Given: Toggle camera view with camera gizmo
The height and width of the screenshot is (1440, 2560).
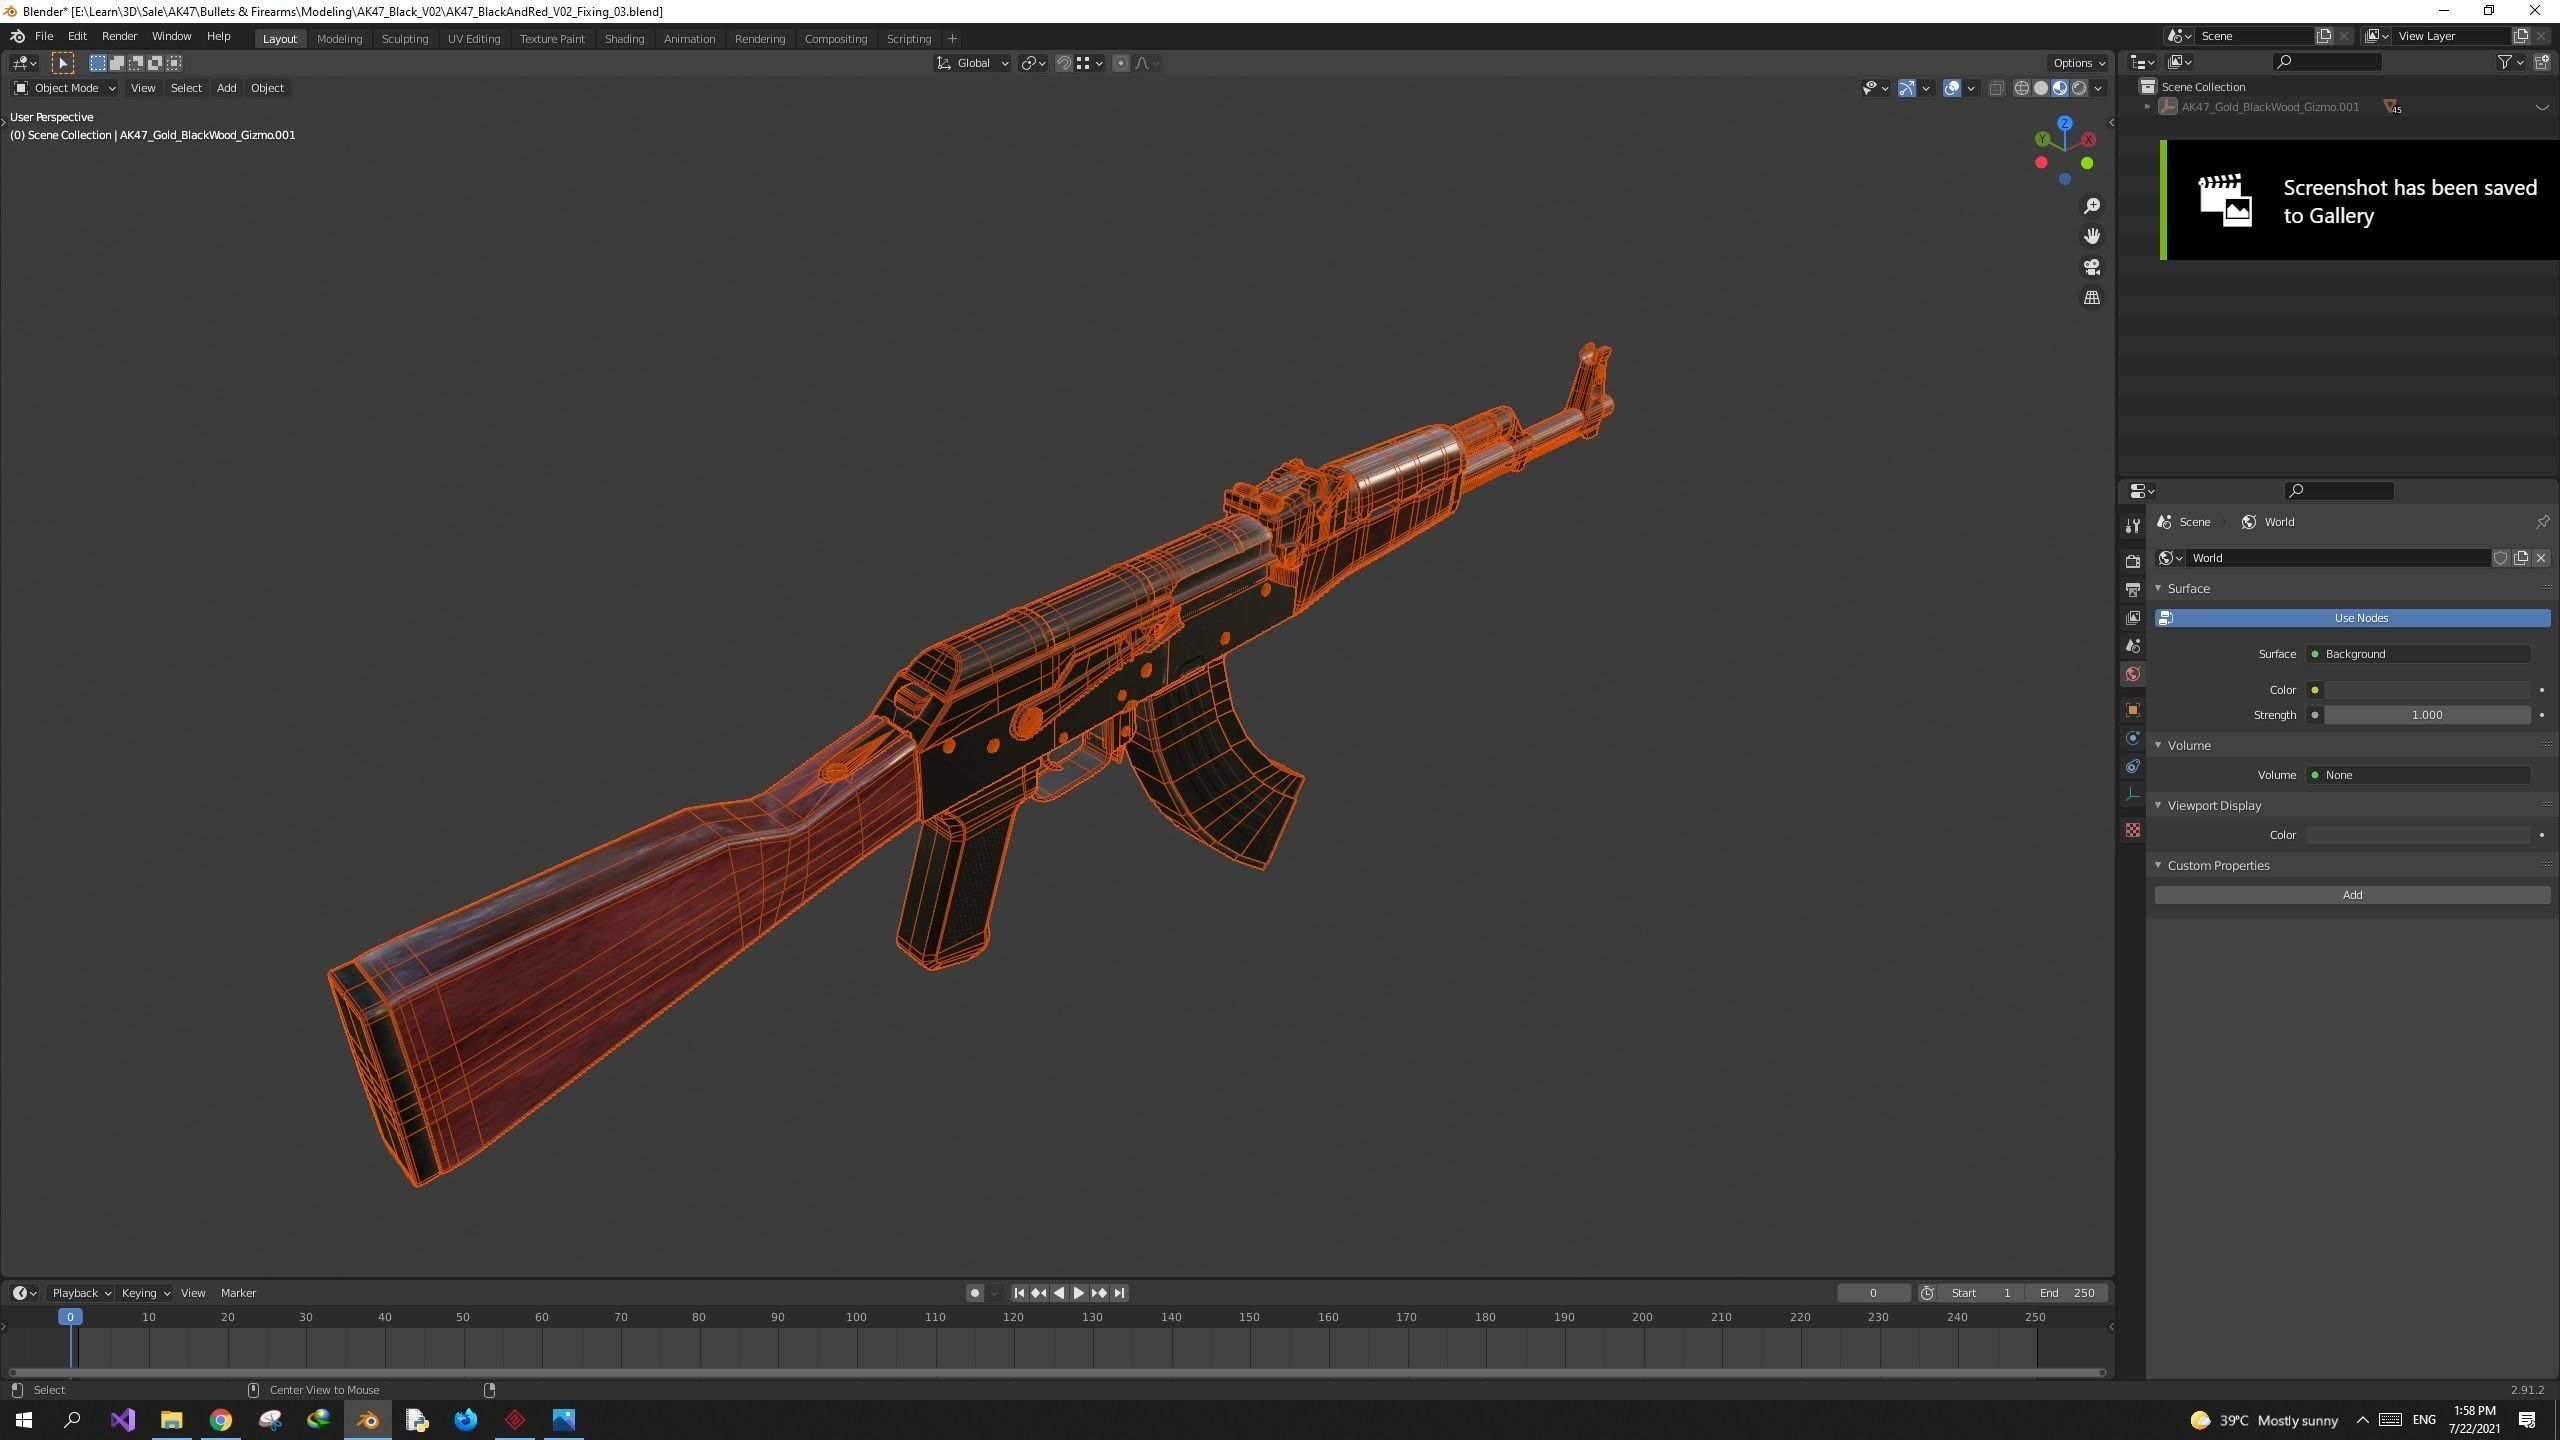Looking at the screenshot, I should (2091, 267).
